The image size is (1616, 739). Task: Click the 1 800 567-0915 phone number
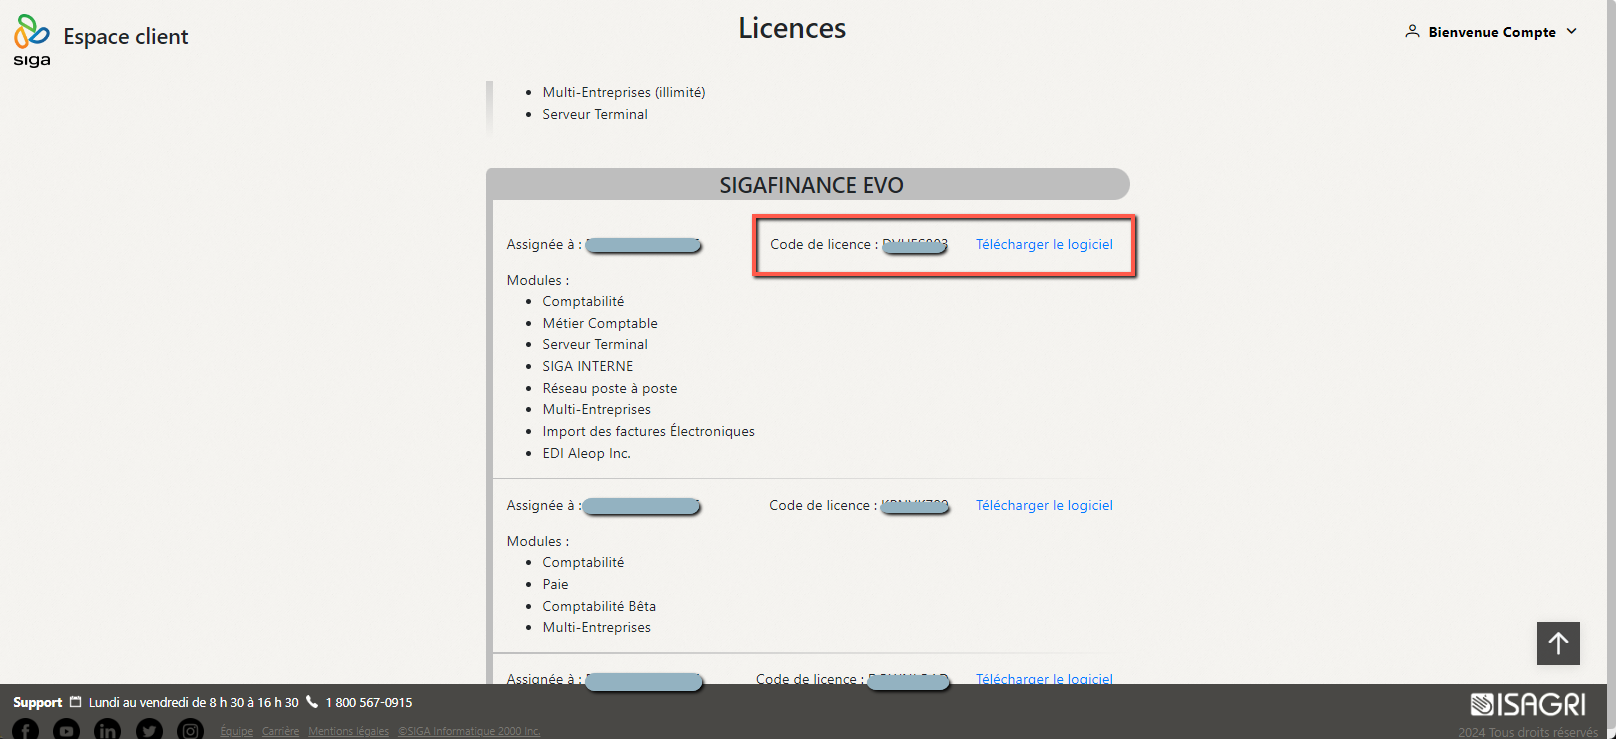pyautogui.click(x=369, y=702)
